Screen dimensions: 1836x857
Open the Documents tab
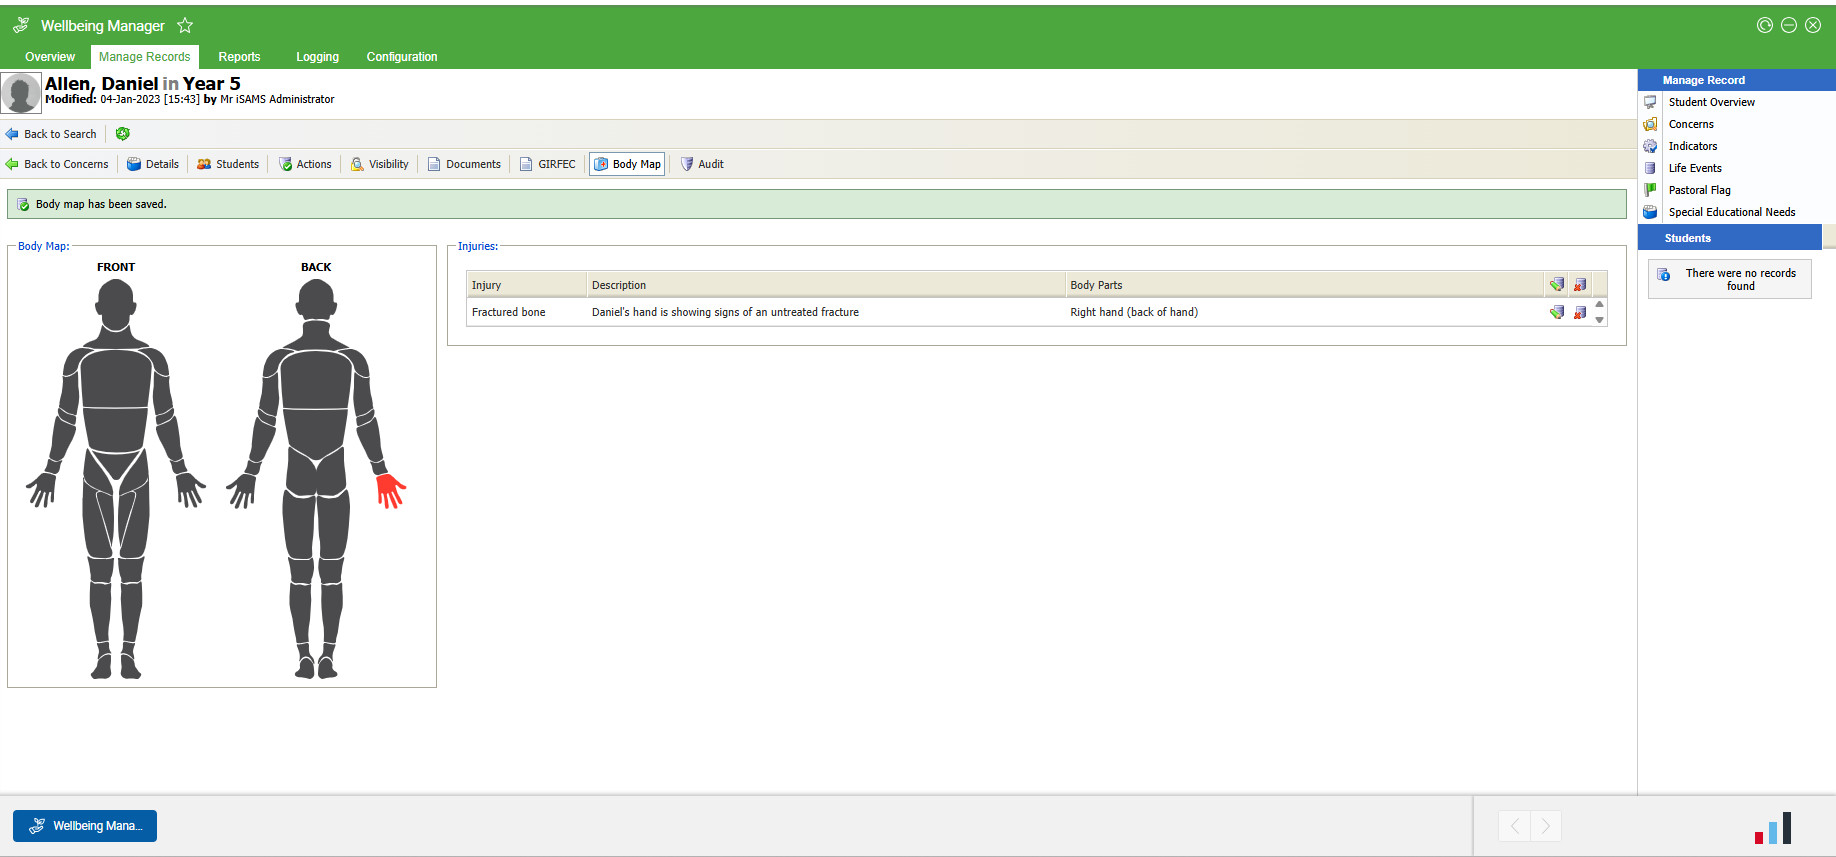tap(464, 164)
